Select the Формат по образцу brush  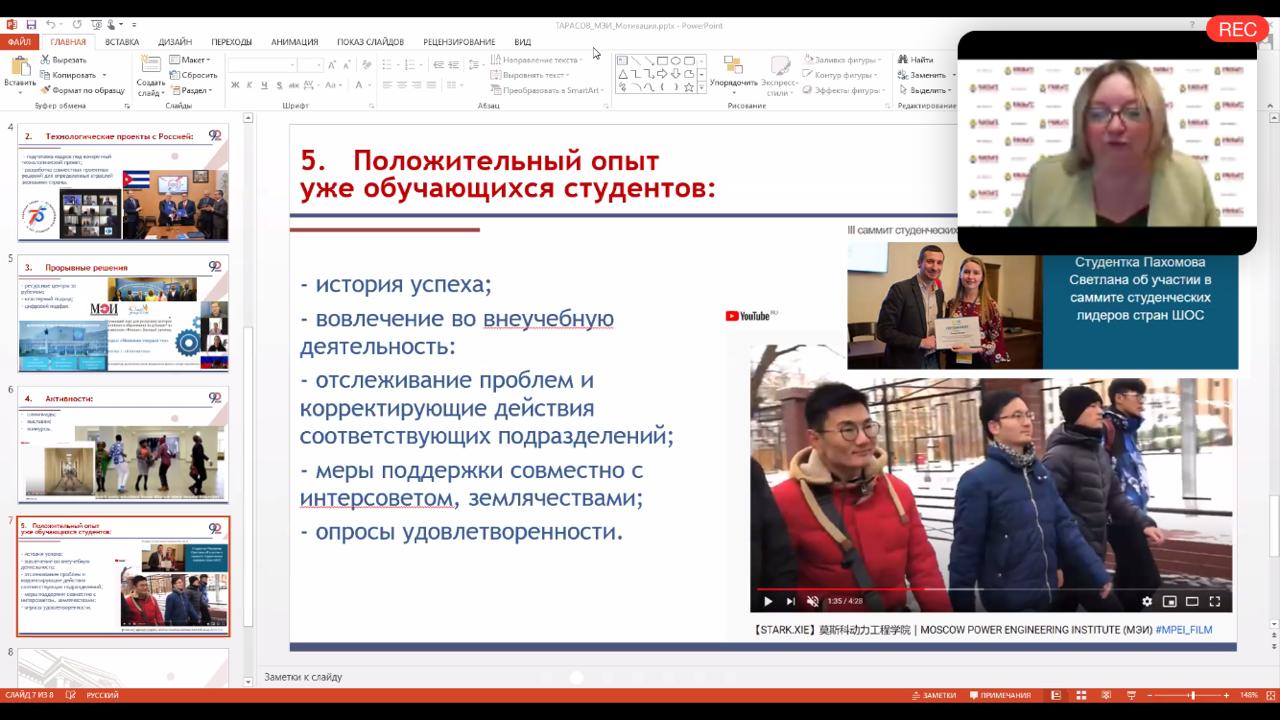tap(46, 90)
